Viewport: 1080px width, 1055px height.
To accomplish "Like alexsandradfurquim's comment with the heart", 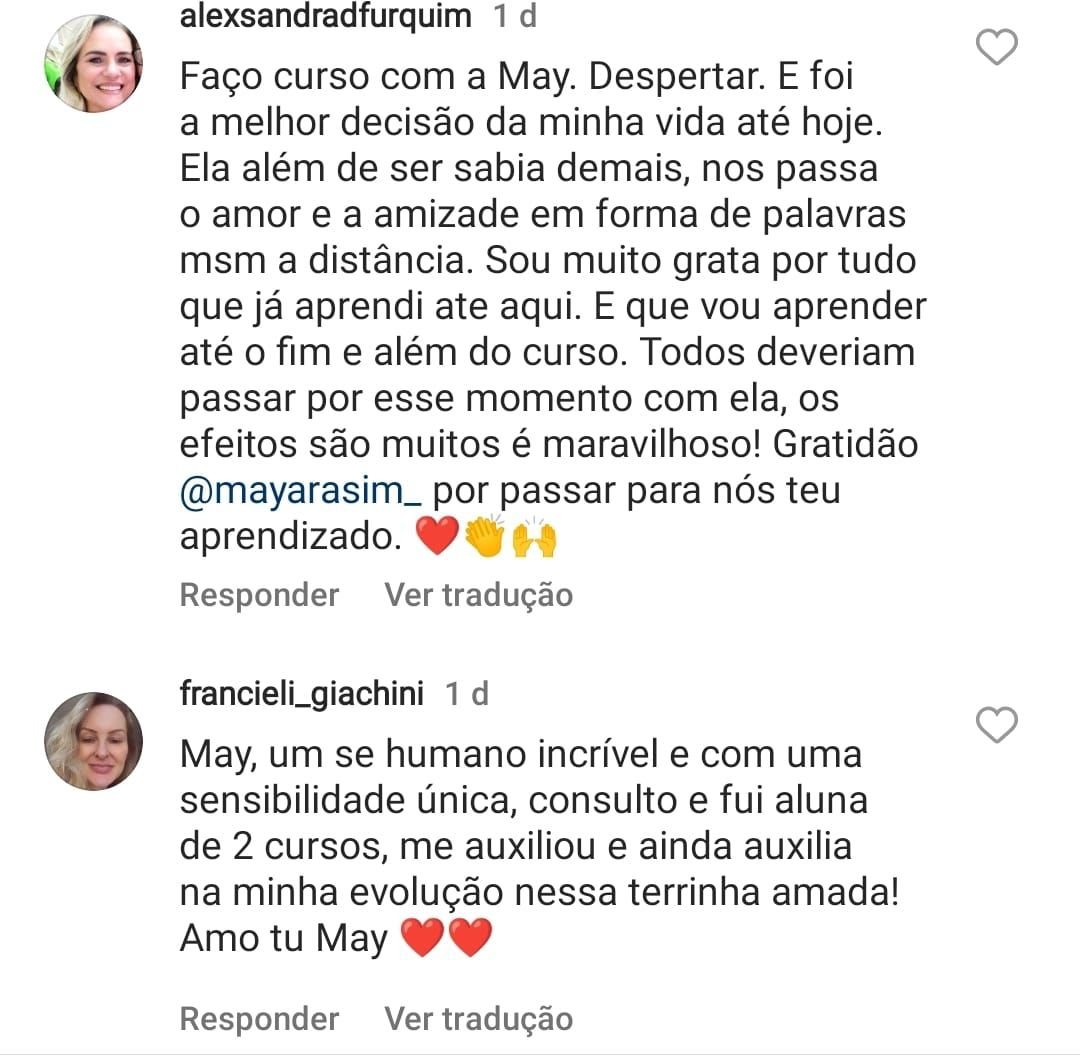I will point(996,47).
